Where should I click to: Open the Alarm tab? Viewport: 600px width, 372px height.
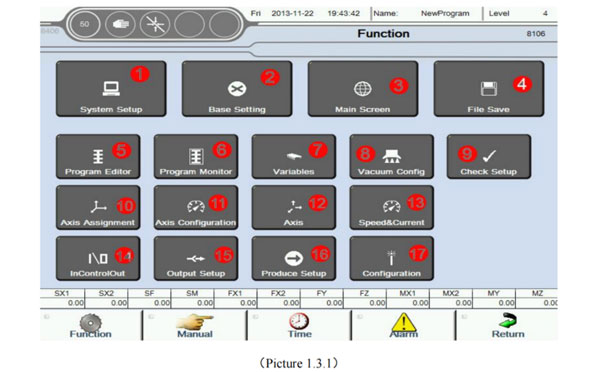coord(403,326)
